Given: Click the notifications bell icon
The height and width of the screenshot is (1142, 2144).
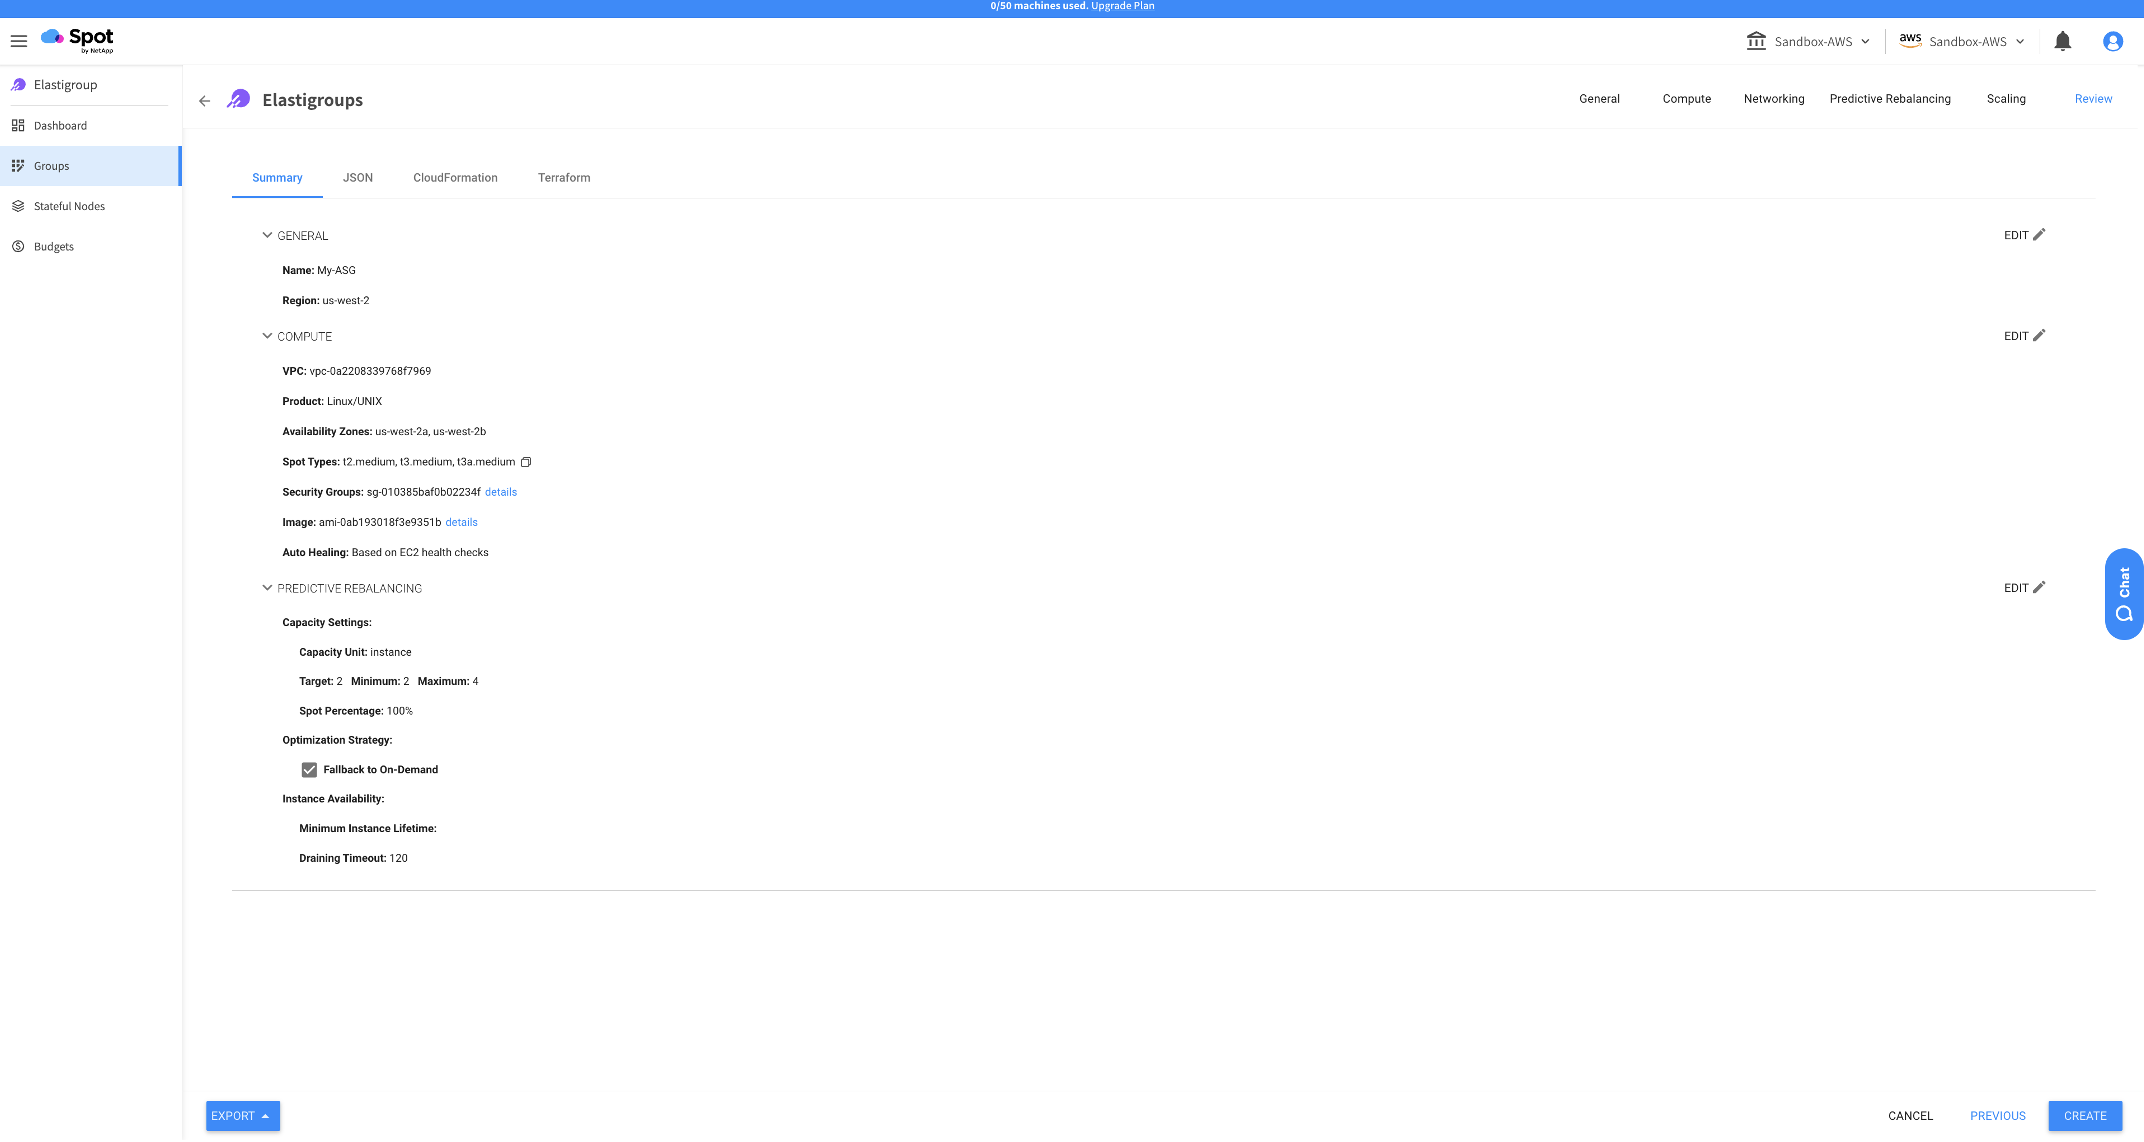Looking at the screenshot, I should (x=2062, y=41).
